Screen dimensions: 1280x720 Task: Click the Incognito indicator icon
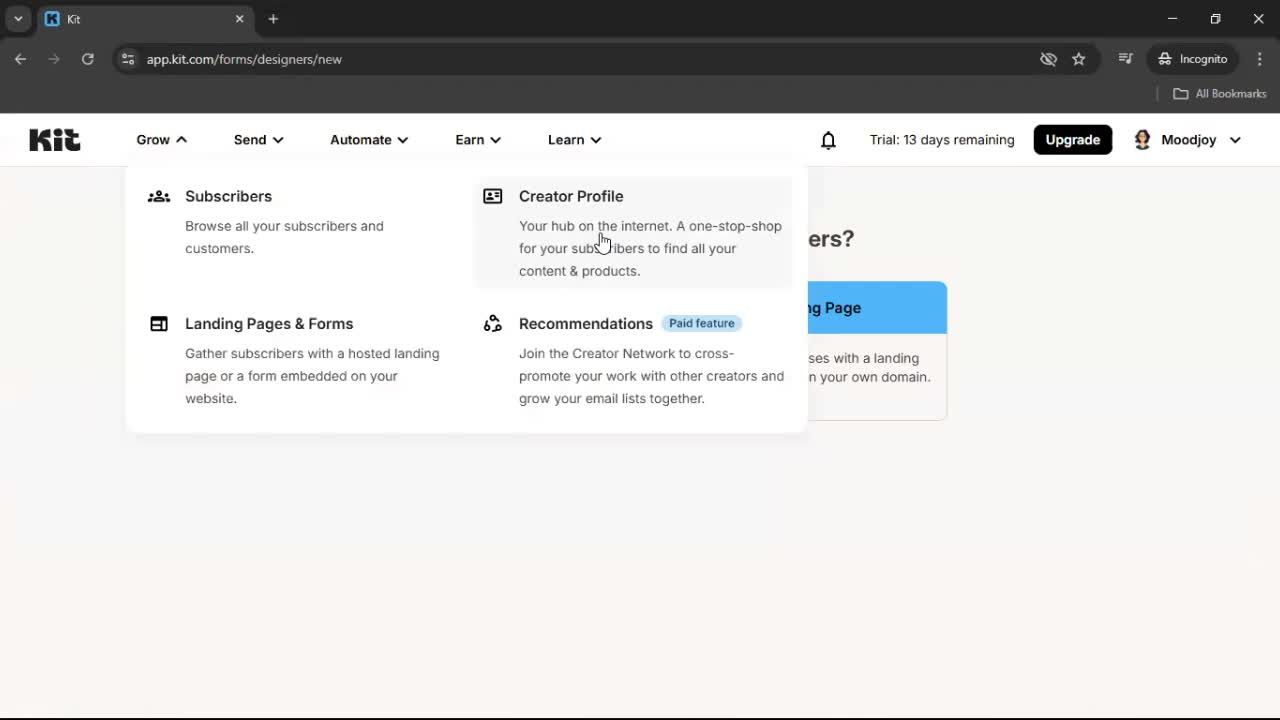(x=1165, y=59)
